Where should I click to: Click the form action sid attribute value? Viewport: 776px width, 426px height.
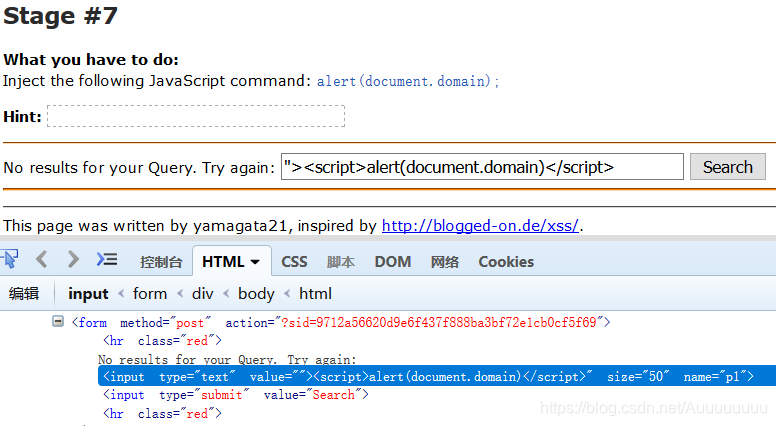(439, 323)
